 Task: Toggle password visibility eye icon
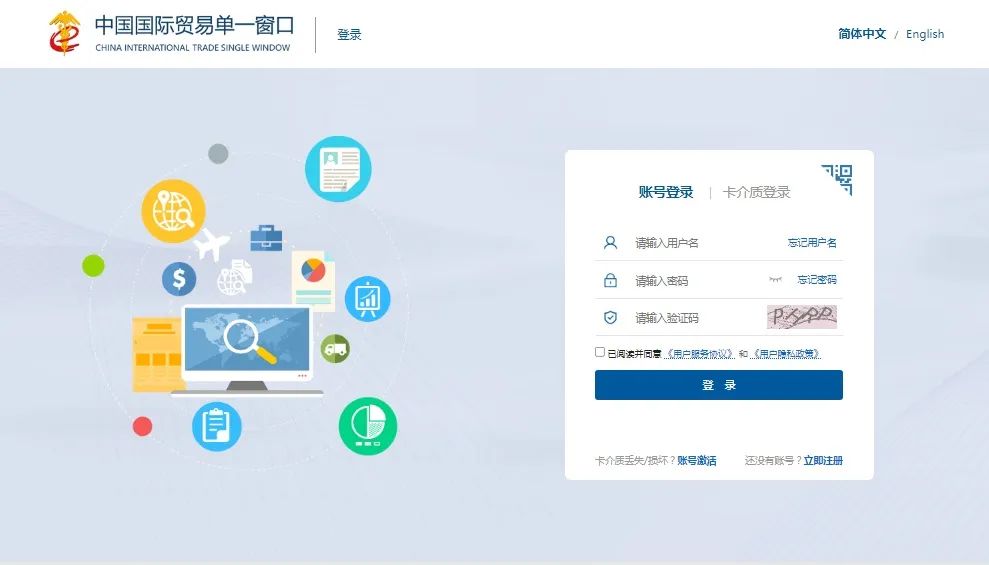pos(775,280)
